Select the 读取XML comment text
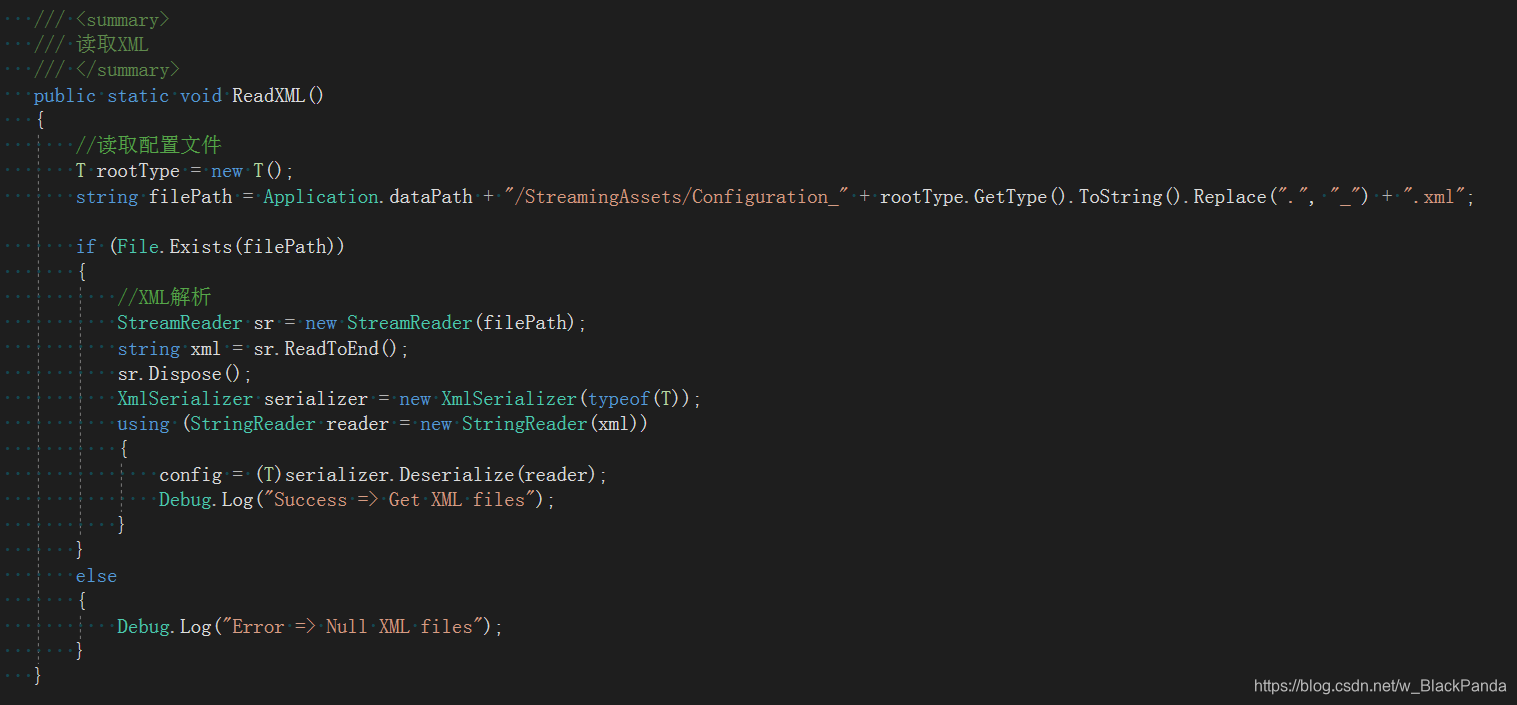Viewport: 1517px width, 705px height. click(113, 44)
